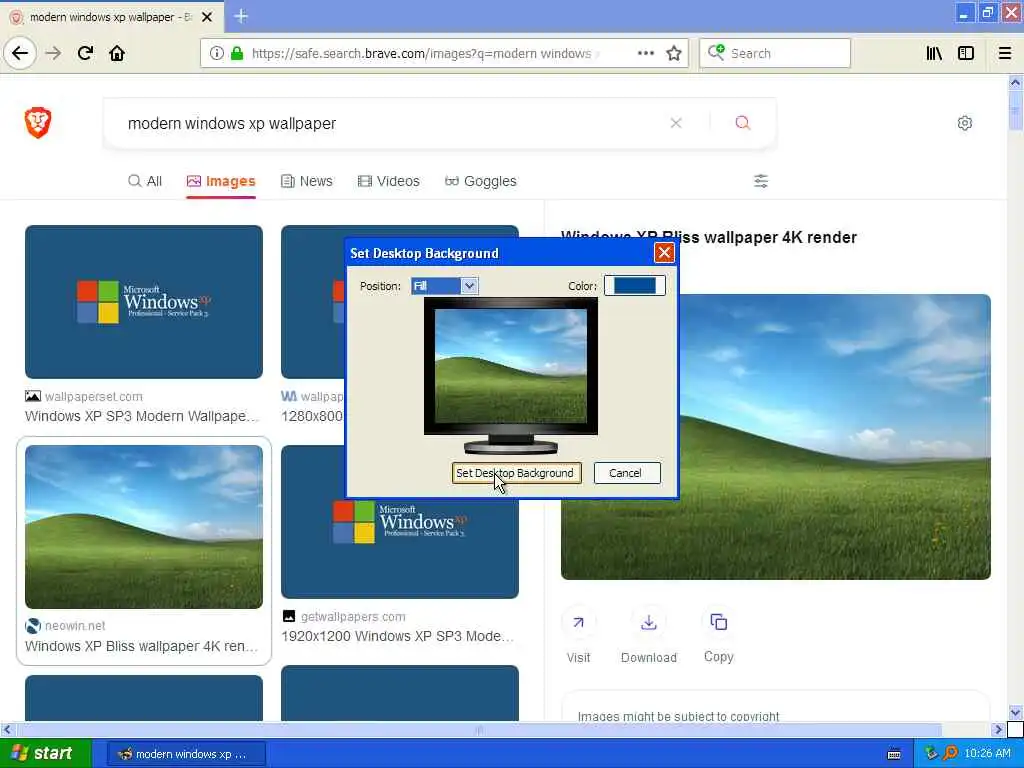1024x768 pixels.
Task: Open the Color picker swatch in dialog
Action: [x=635, y=285]
